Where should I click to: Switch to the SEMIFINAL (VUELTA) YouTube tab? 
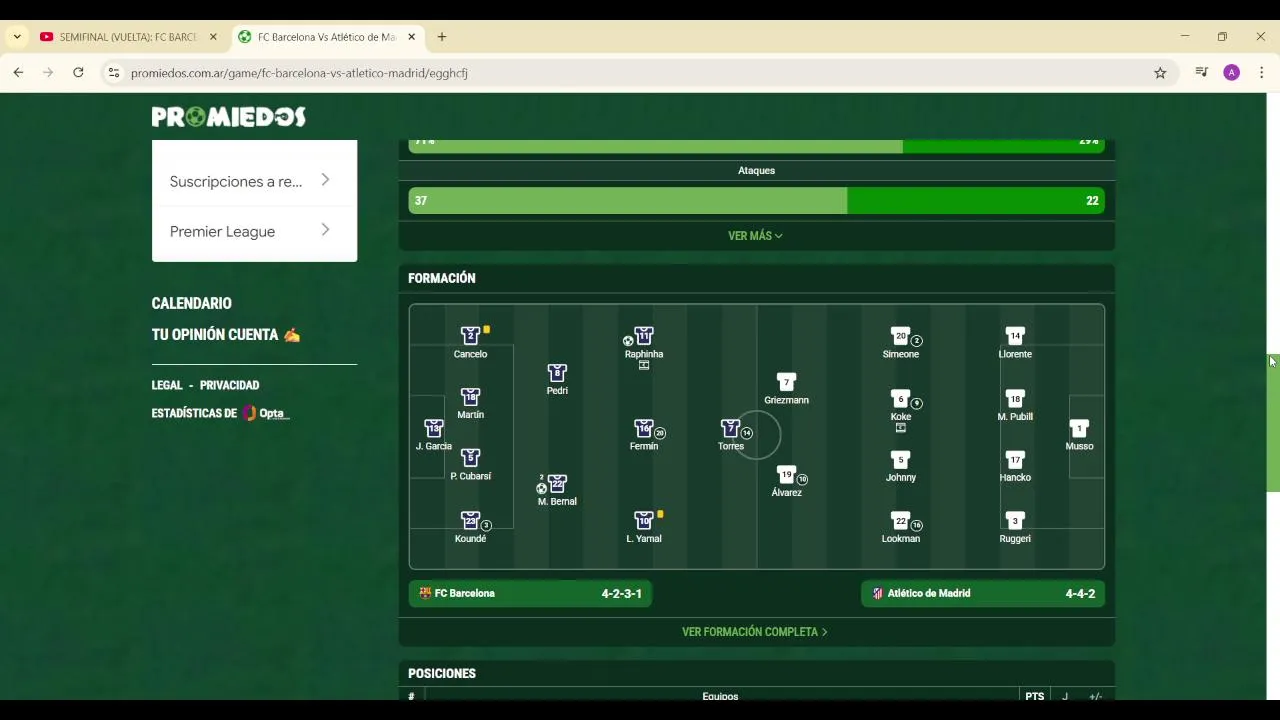(x=128, y=37)
